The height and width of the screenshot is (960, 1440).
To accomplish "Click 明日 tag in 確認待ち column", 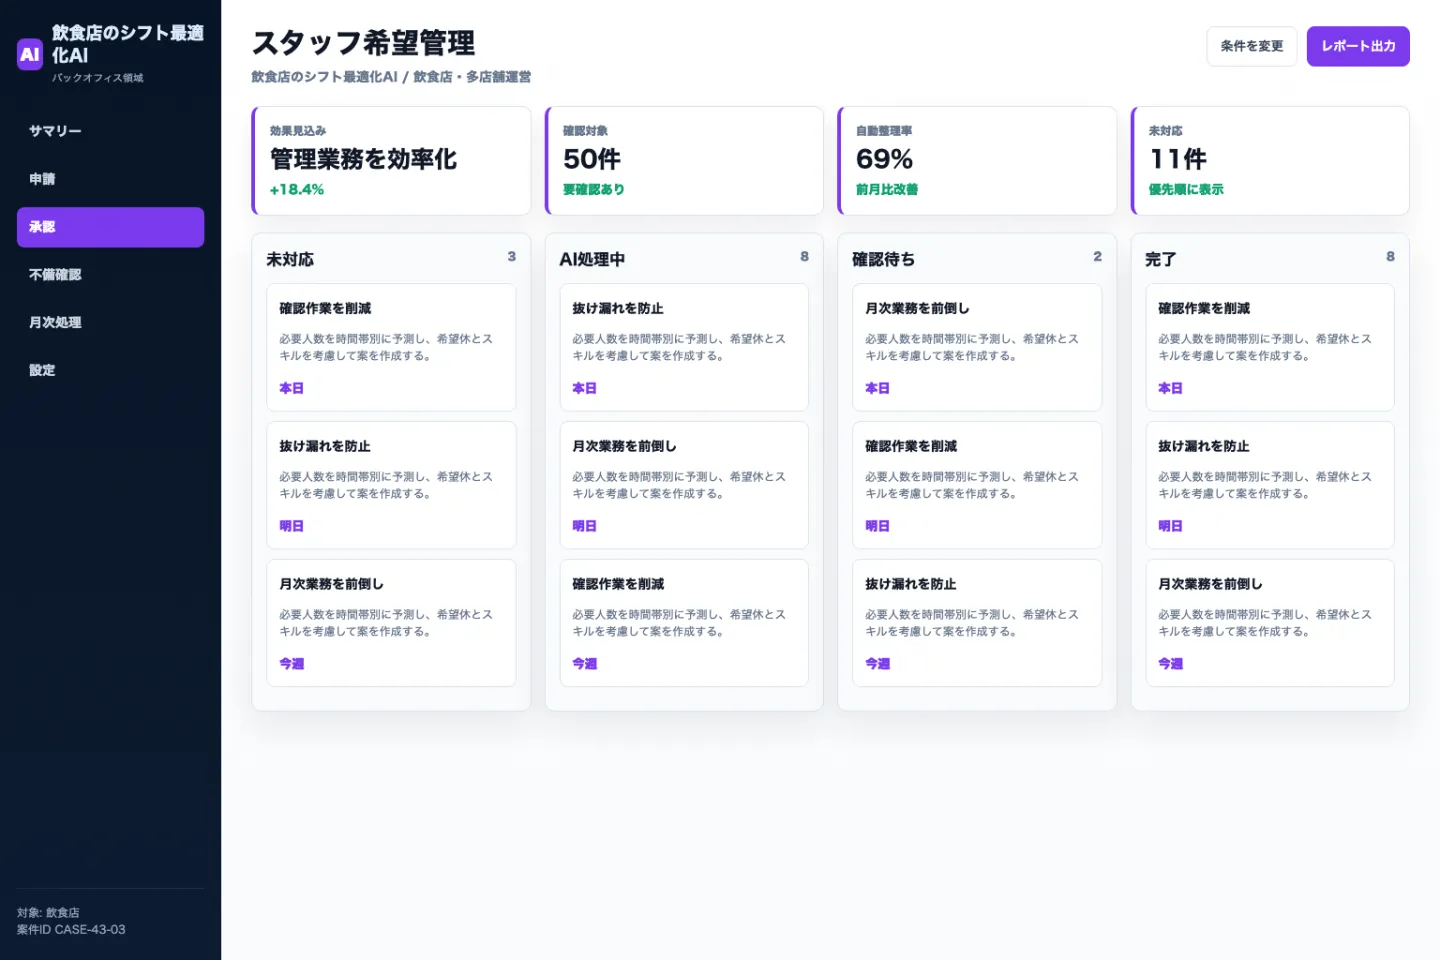I will [877, 525].
